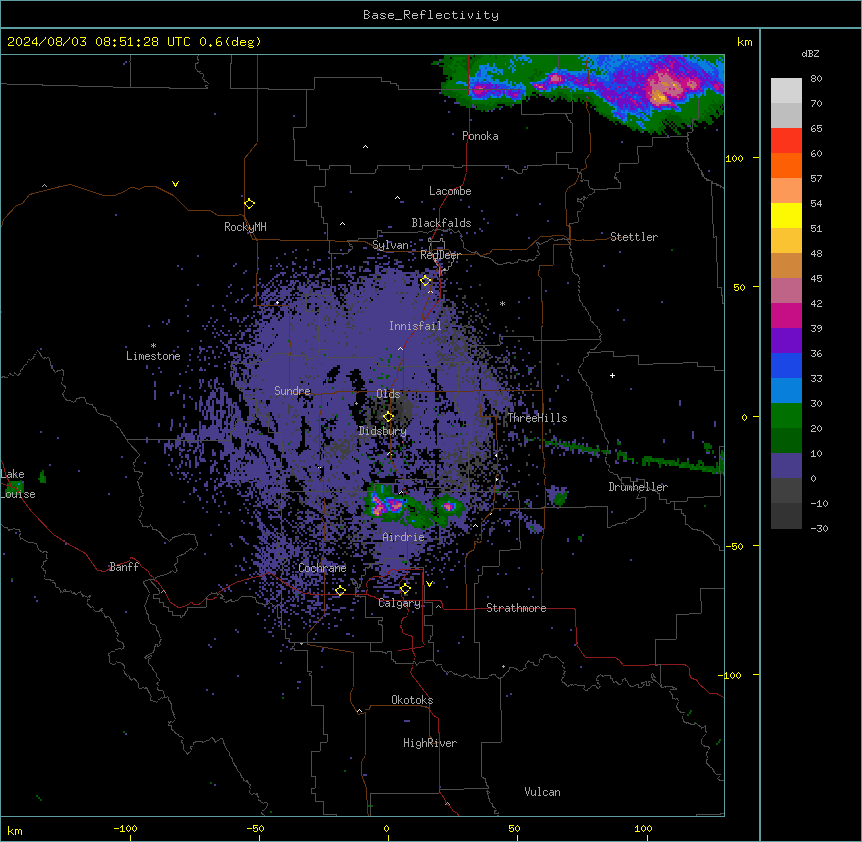Select the yellow 51-54 dBZ legend swatch
Screen dimensions: 862x842
coord(786,216)
